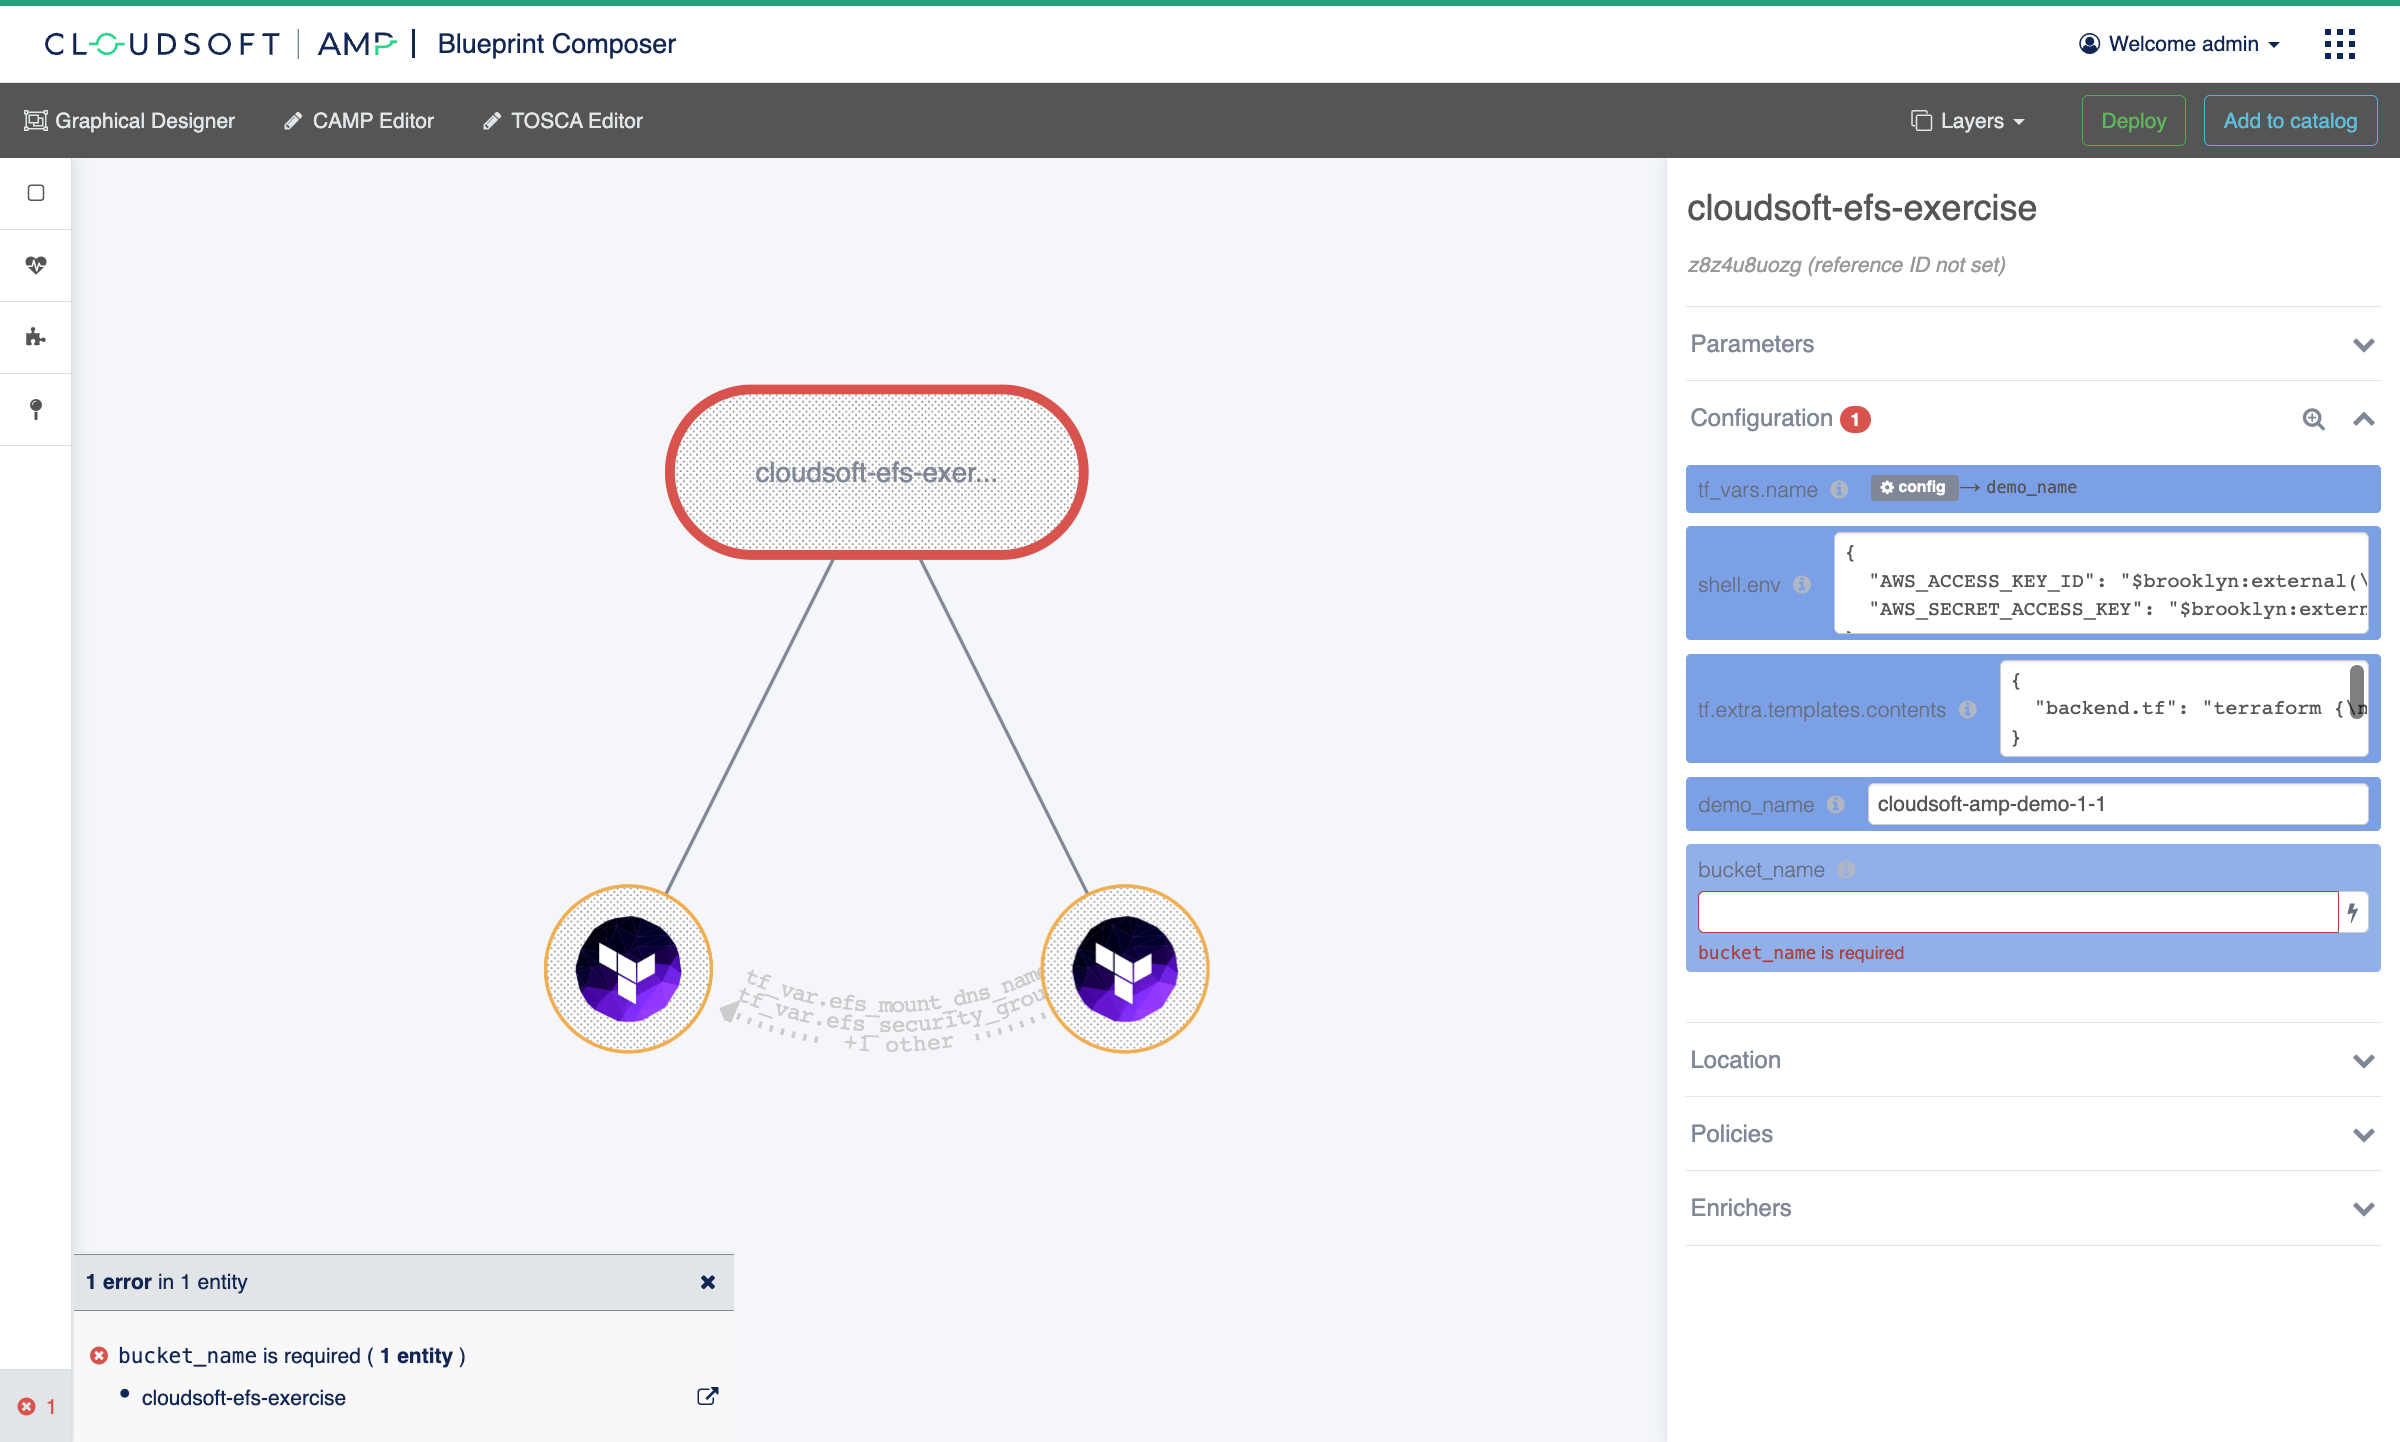Select the cloudsoft-efs-exer... root node
This screenshot has height=1442, width=2400.
(876, 472)
